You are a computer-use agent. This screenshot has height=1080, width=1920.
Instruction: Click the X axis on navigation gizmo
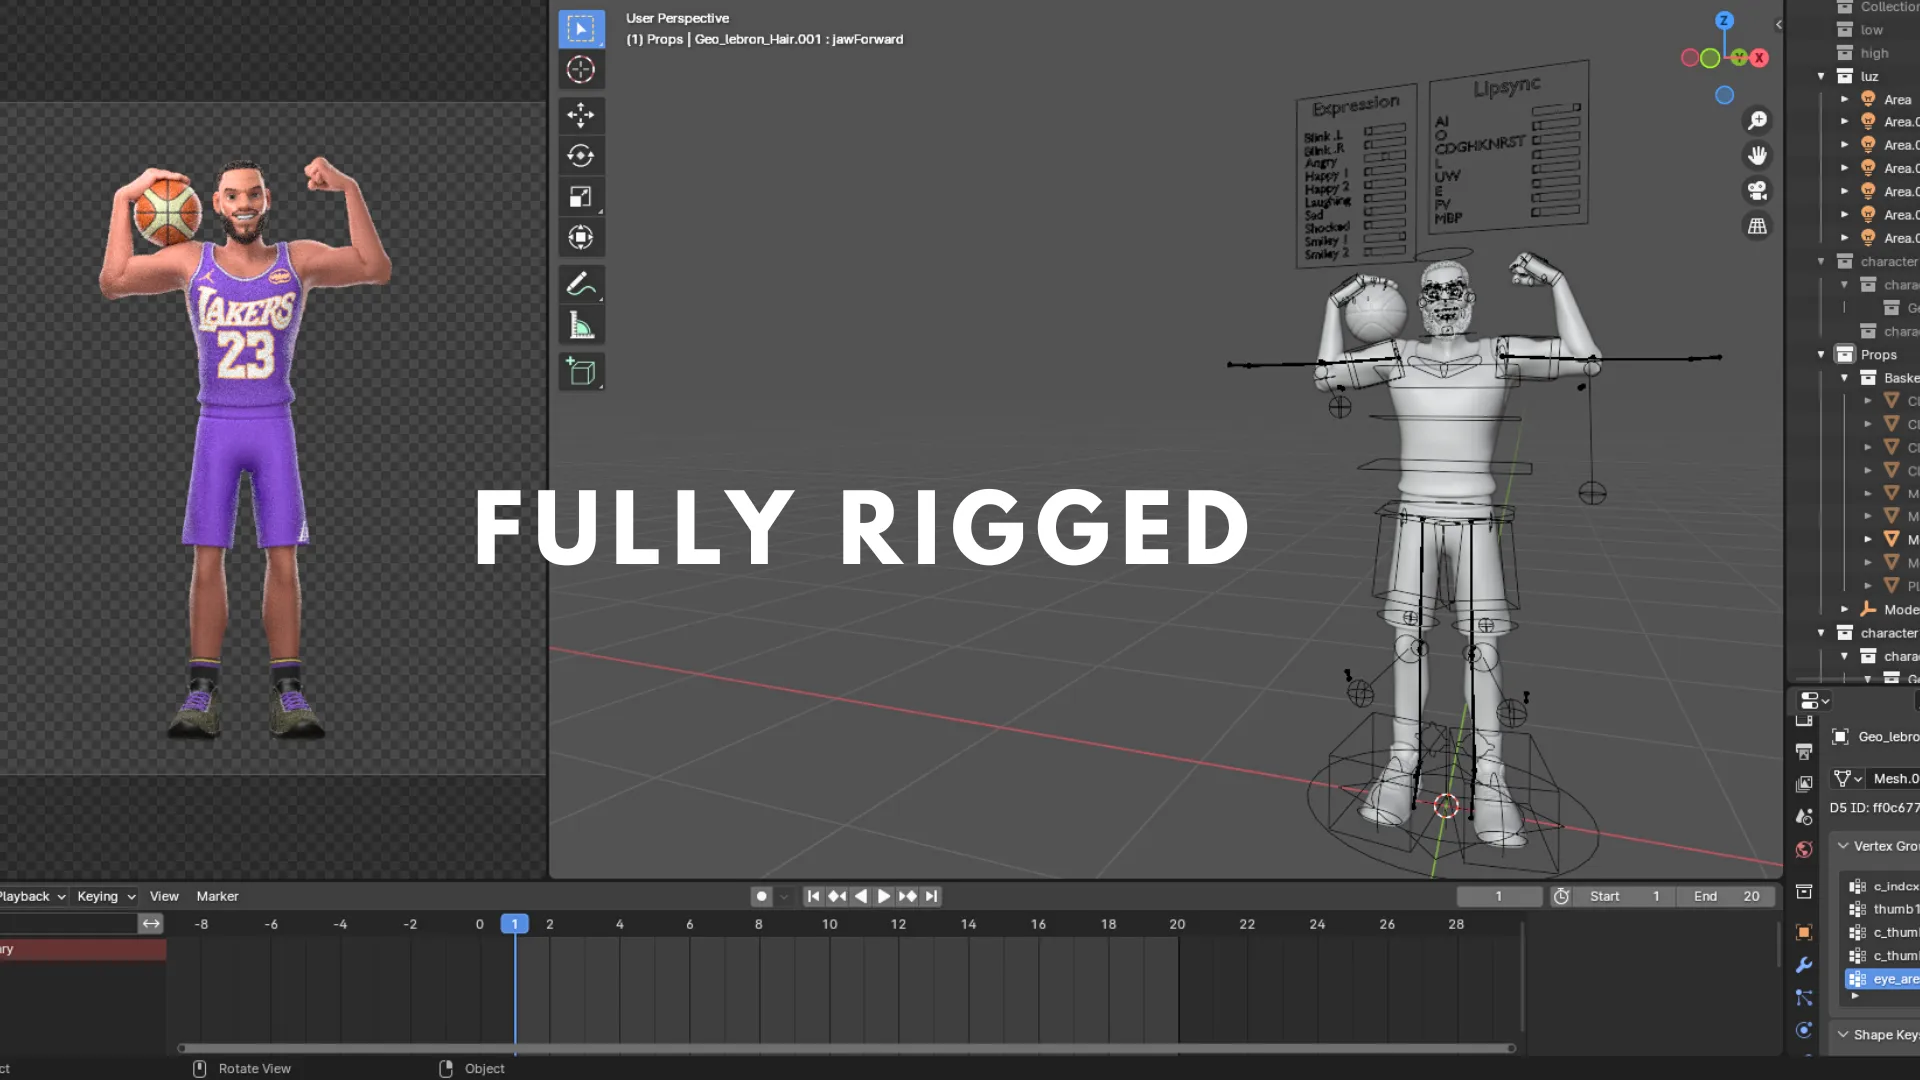coord(1759,58)
